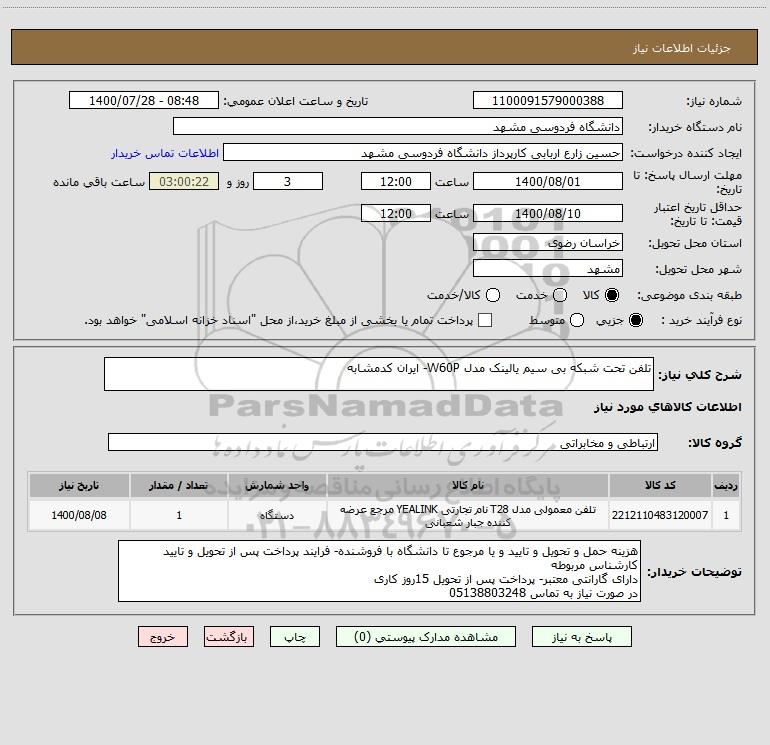Click the row number cell 1
The image size is (770, 745).
pyautogui.click(x=726, y=515)
